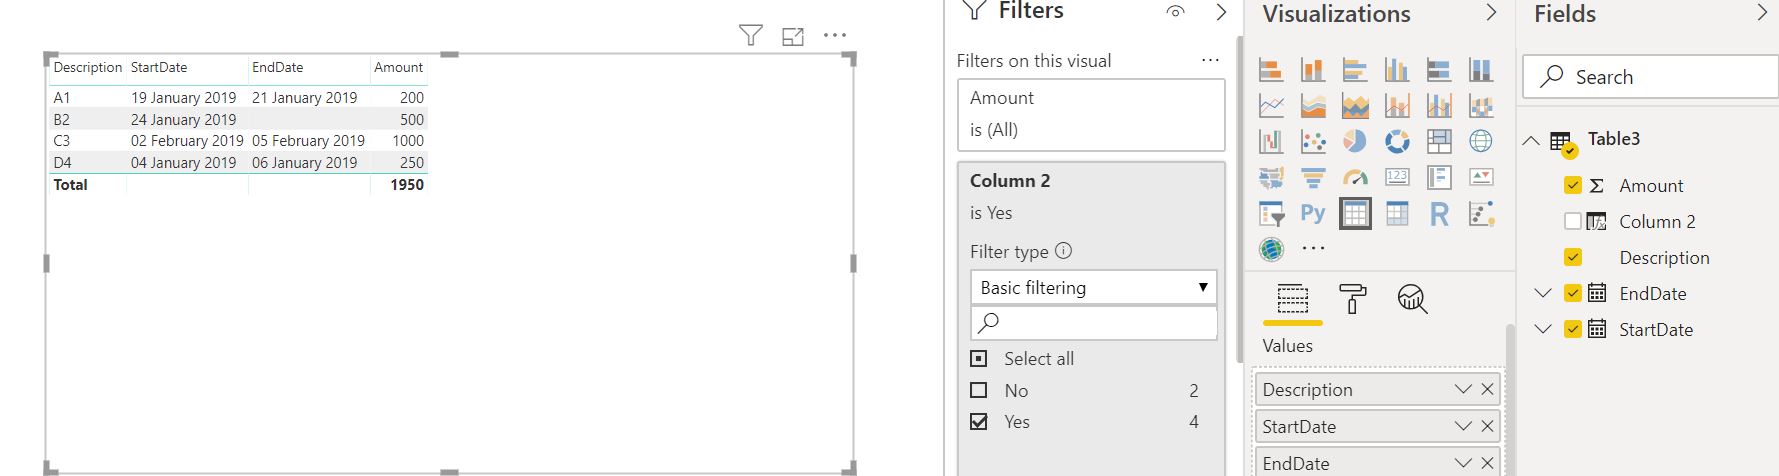The height and width of the screenshot is (476, 1779).
Task: Expand the StartDate hierarchy in Fields
Action: (x=1543, y=329)
